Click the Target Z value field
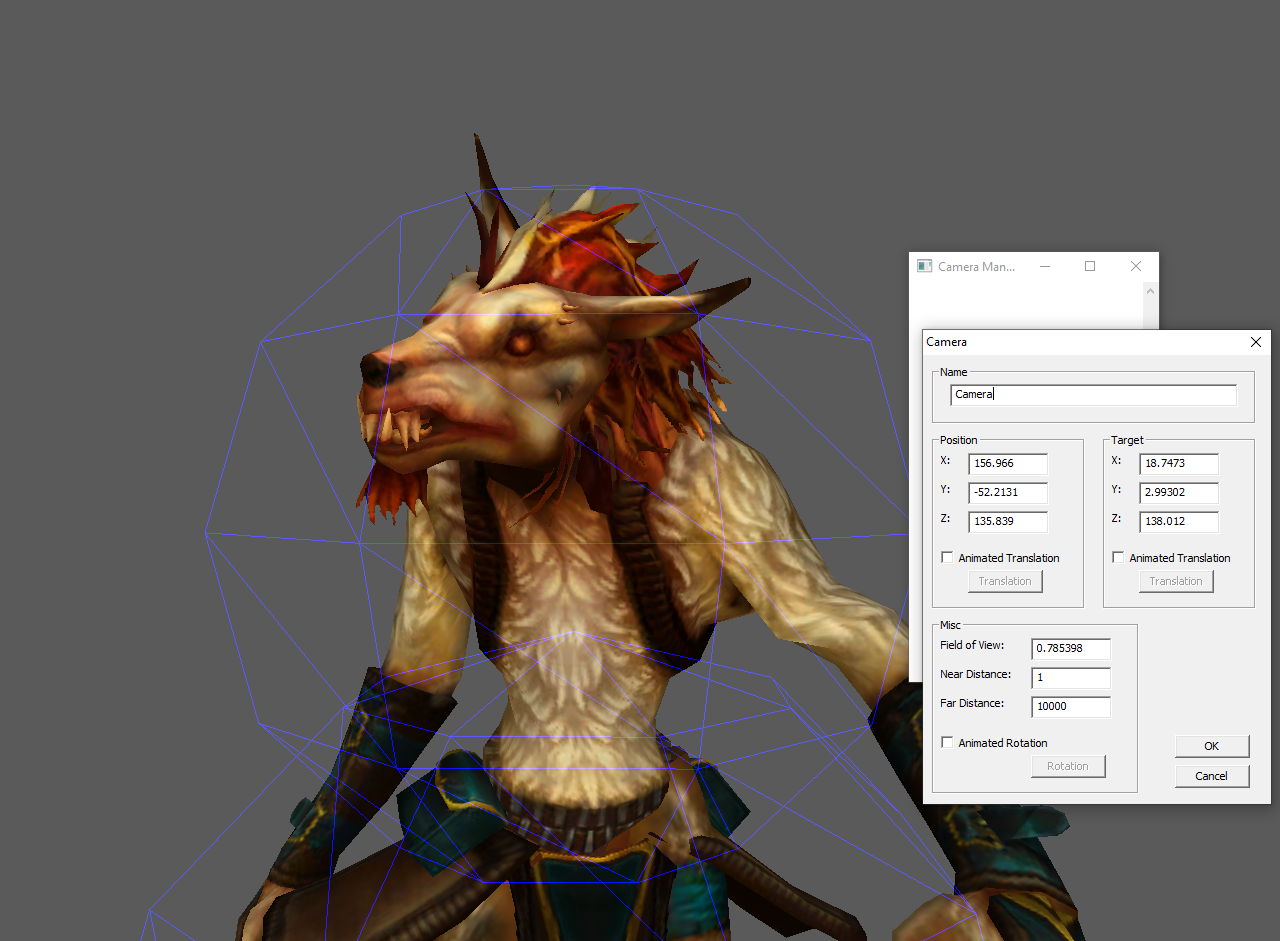The height and width of the screenshot is (941, 1280). 1179,522
